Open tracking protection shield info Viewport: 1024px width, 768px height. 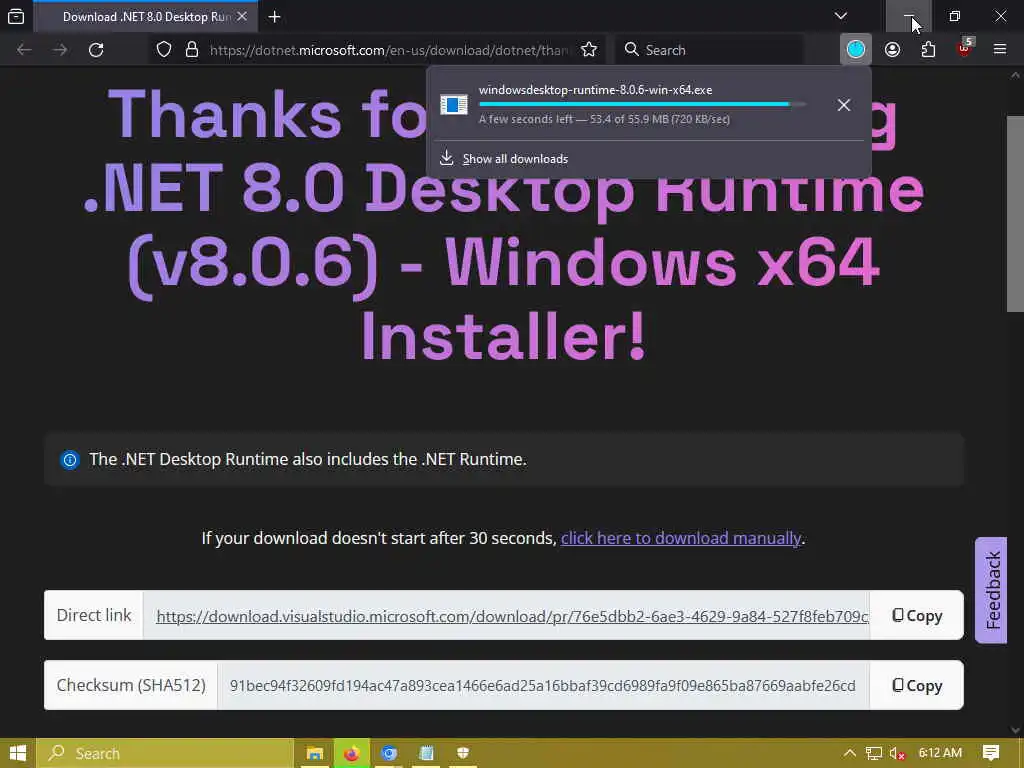pos(164,50)
